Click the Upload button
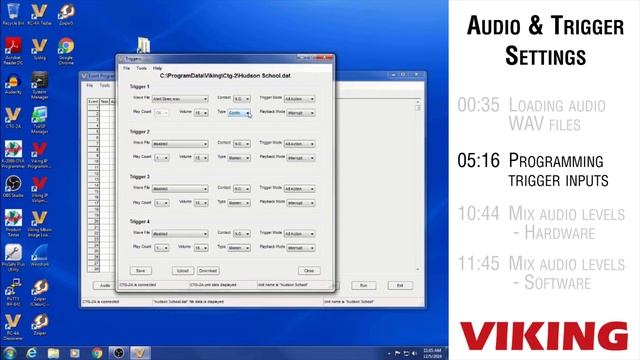The height and width of the screenshot is (360, 640). tap(183, 271)
